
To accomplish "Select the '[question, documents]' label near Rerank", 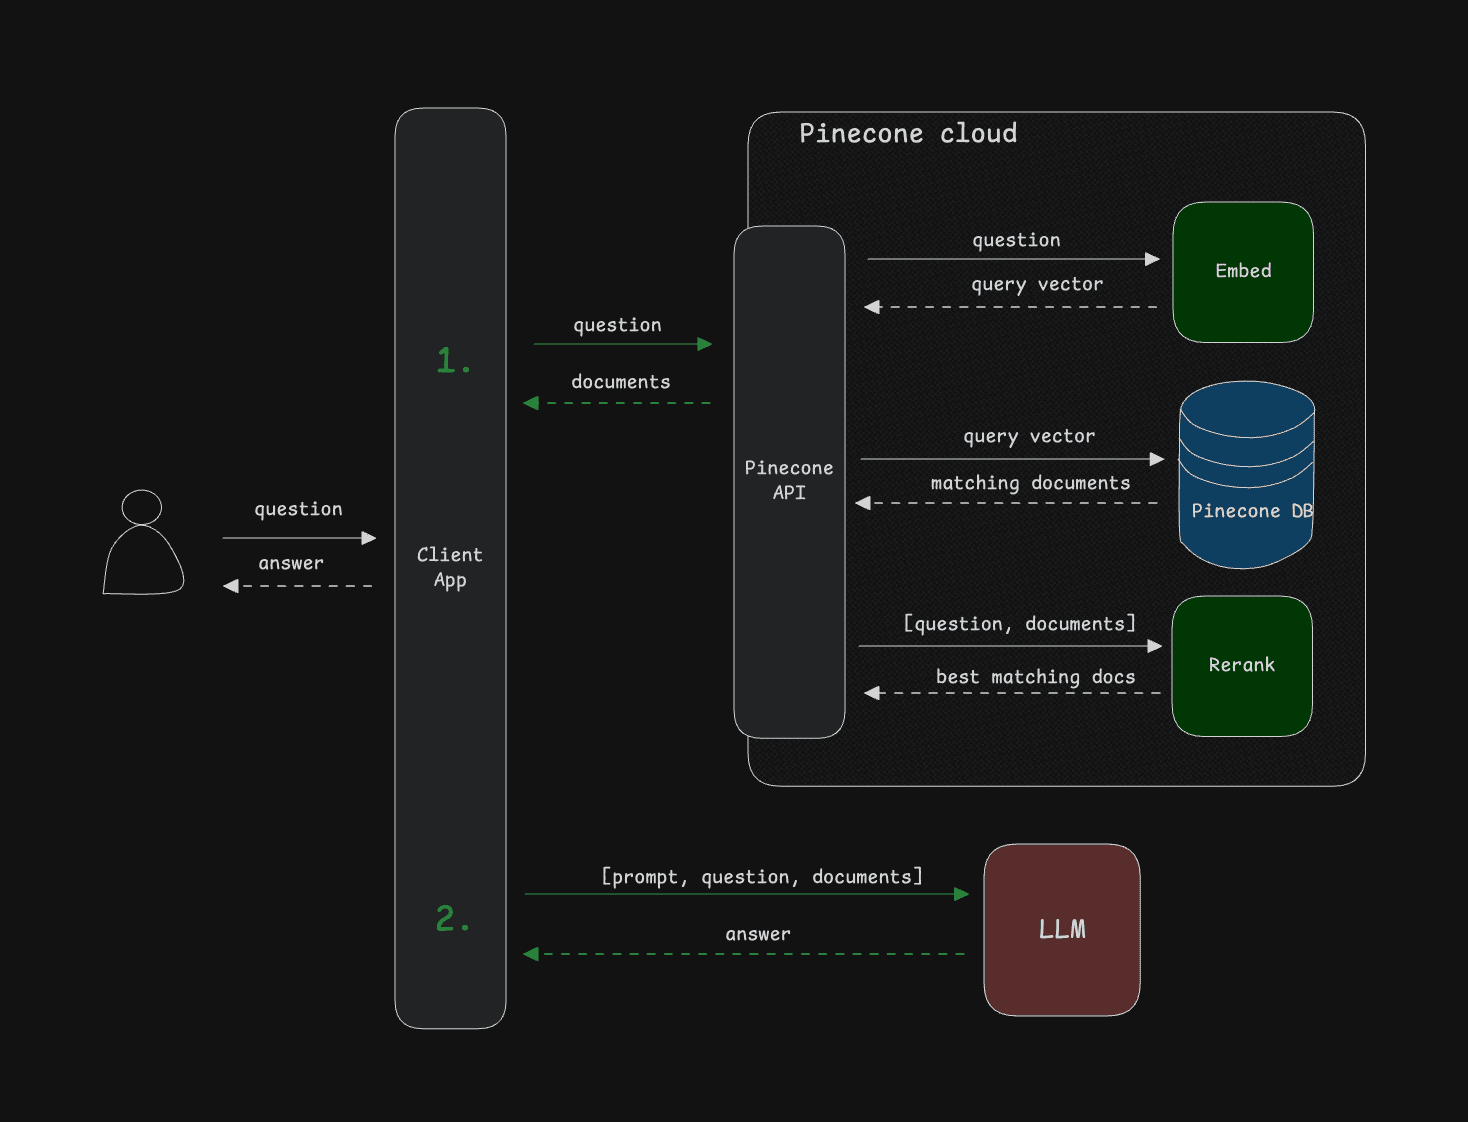I will coord(1019,624).
